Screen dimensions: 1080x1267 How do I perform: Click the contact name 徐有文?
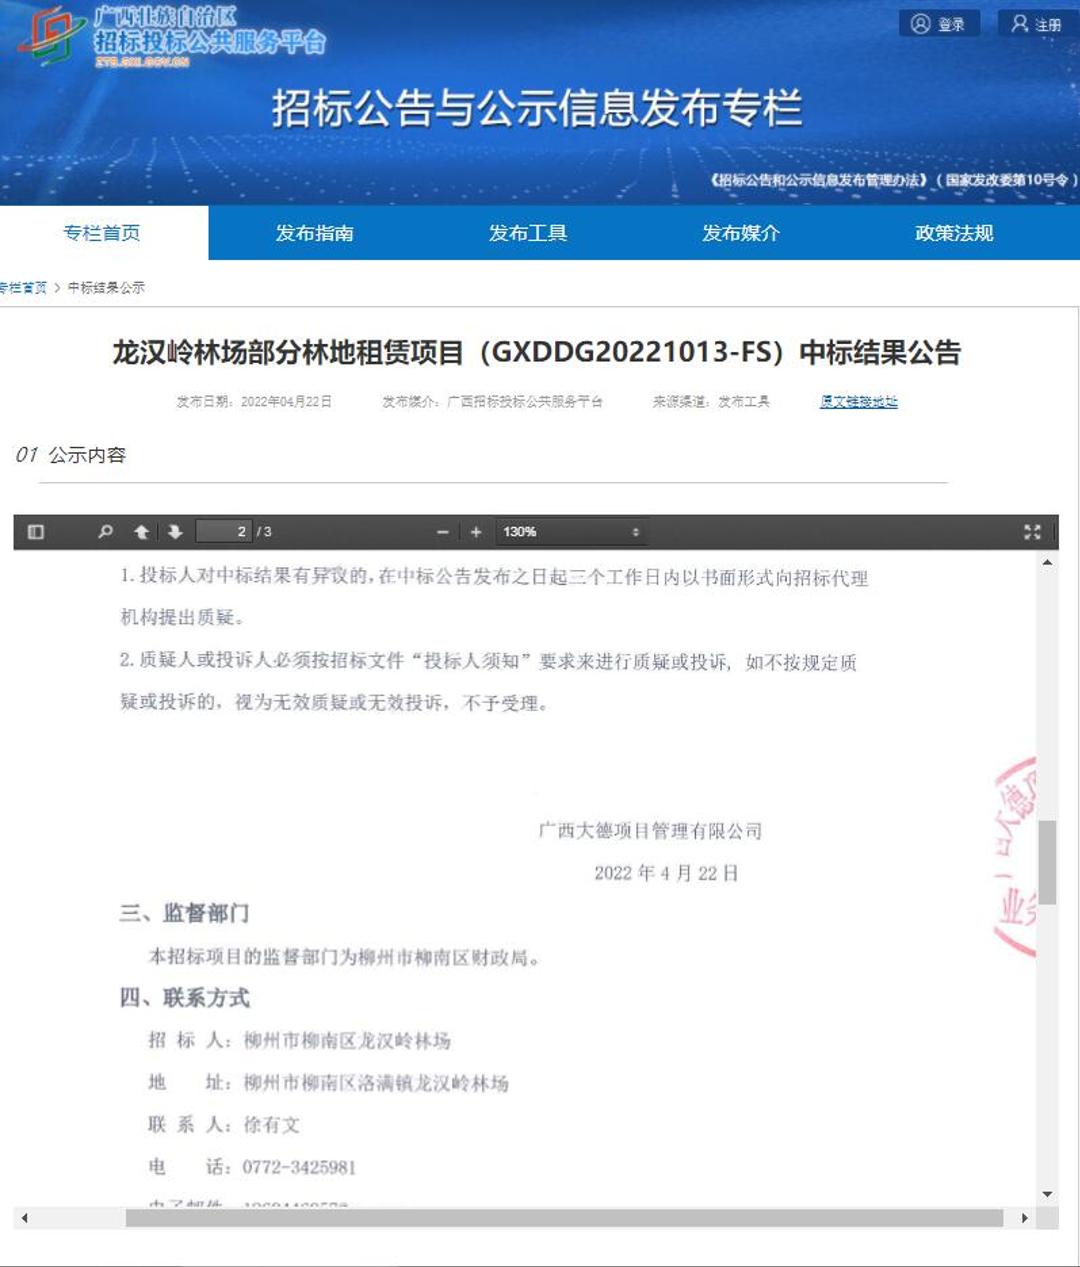click(272, 1125)
